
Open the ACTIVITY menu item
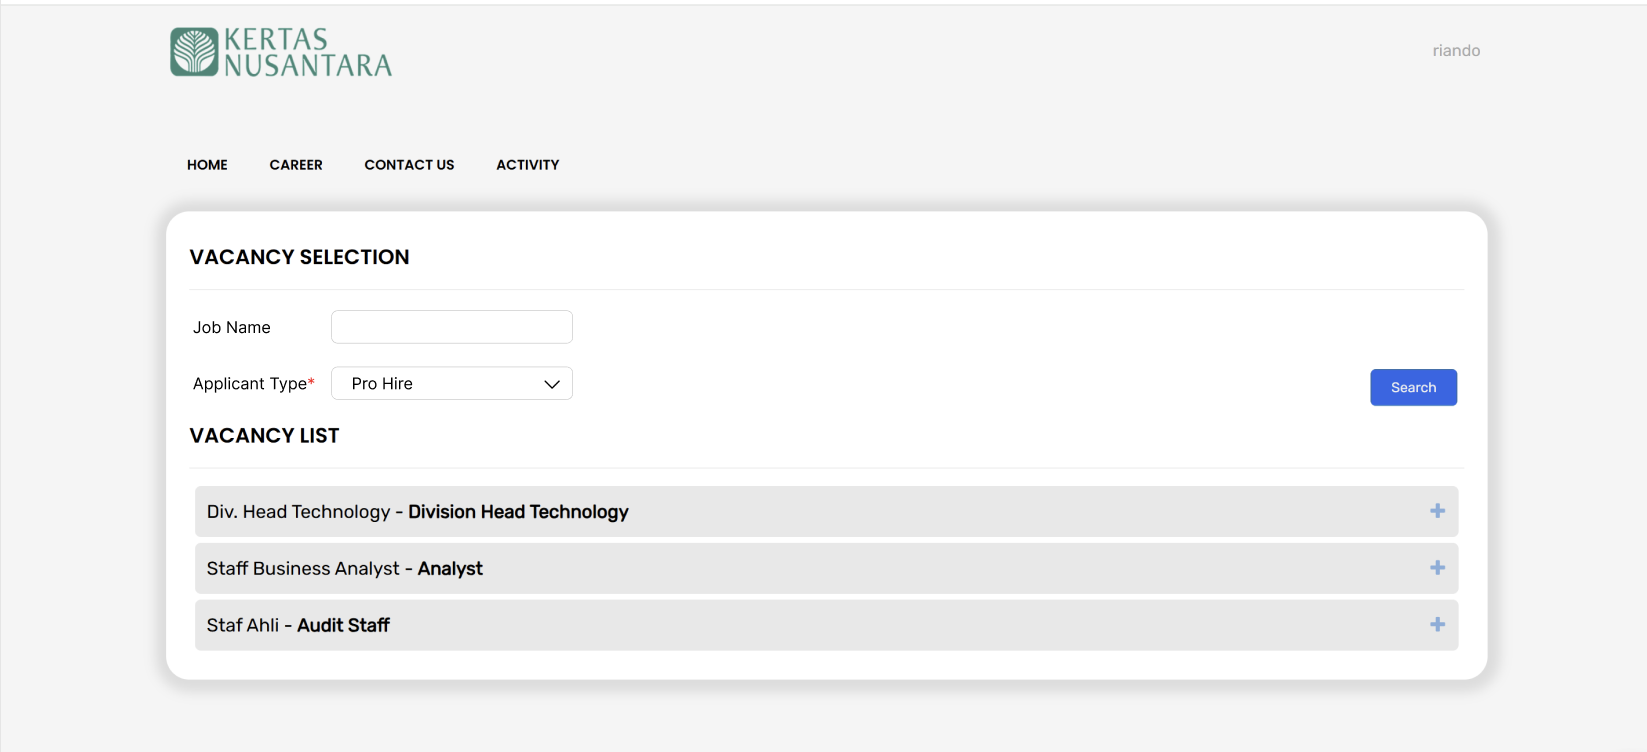(x=527, y=165)
